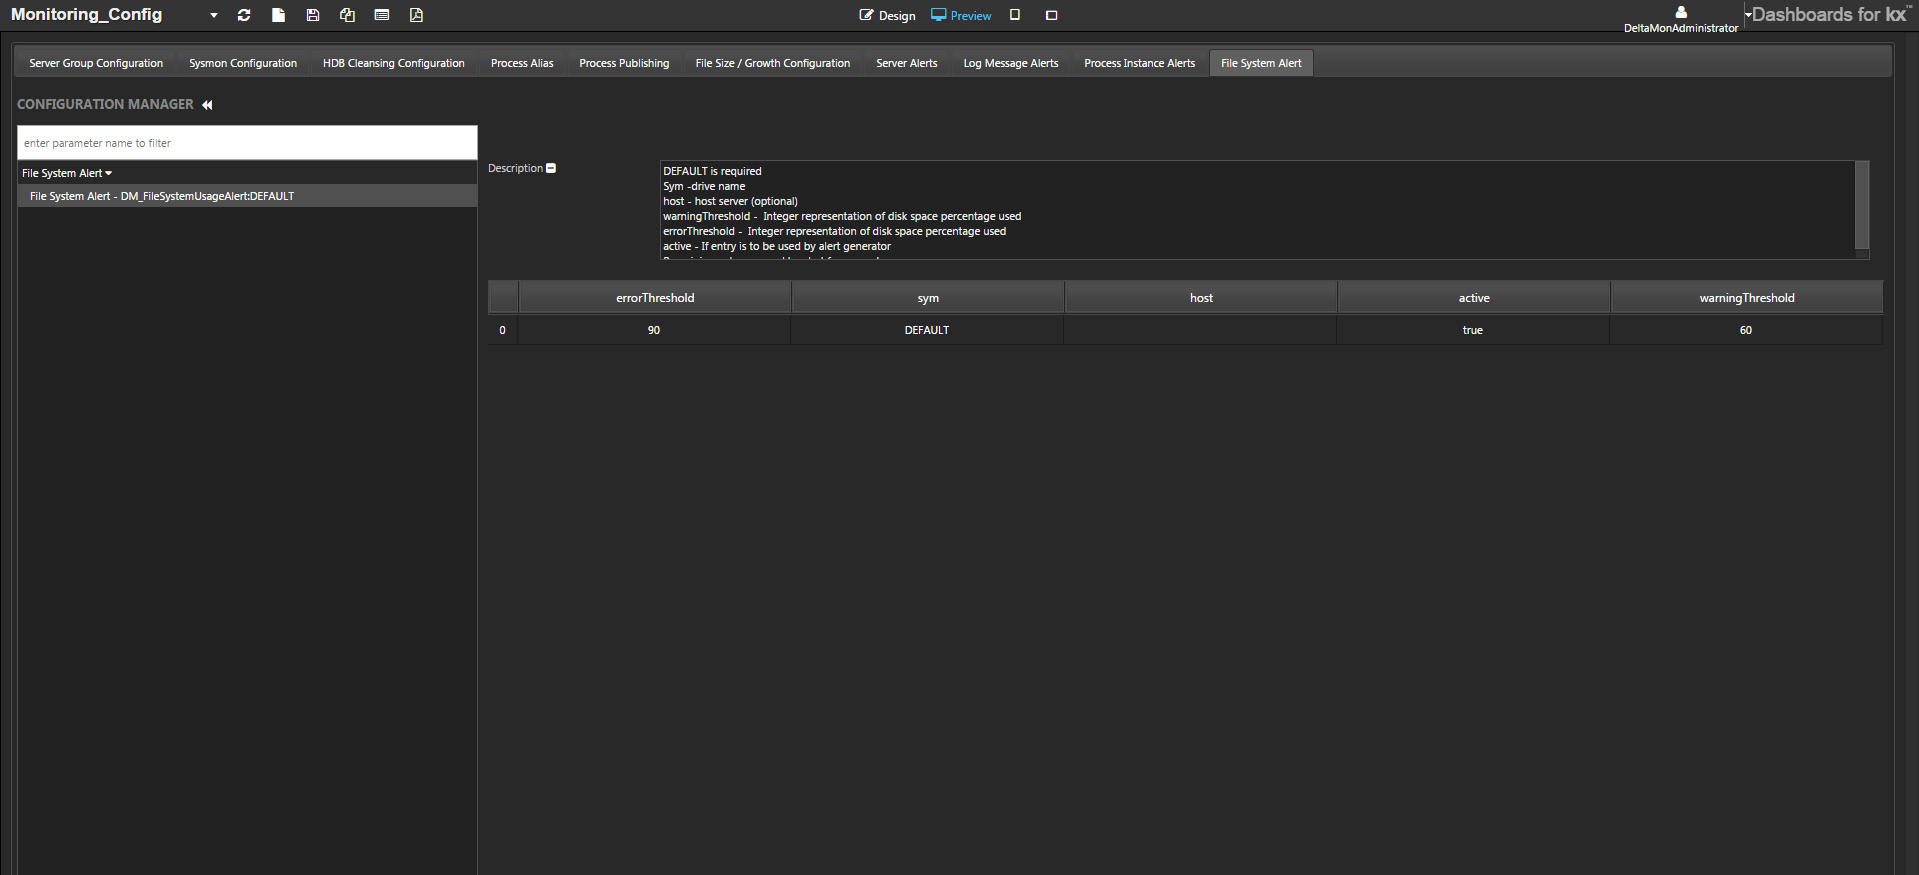Select the portrait device view icon
Image resolution: width=1919 pixels, height=875 pixels.
click(x=1015, y=15)
